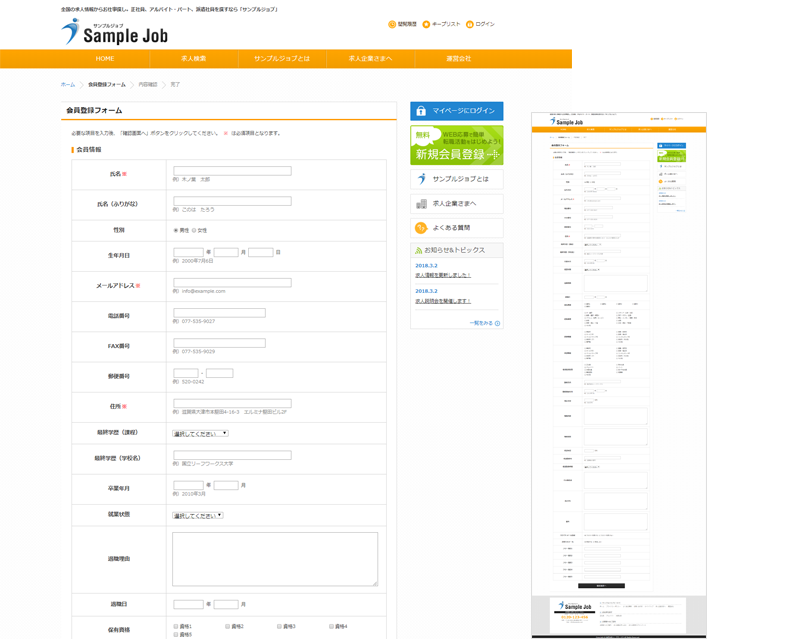Focus the 生年月日 month field
Viewport: 800px width, 639px height.
point(226,252)
